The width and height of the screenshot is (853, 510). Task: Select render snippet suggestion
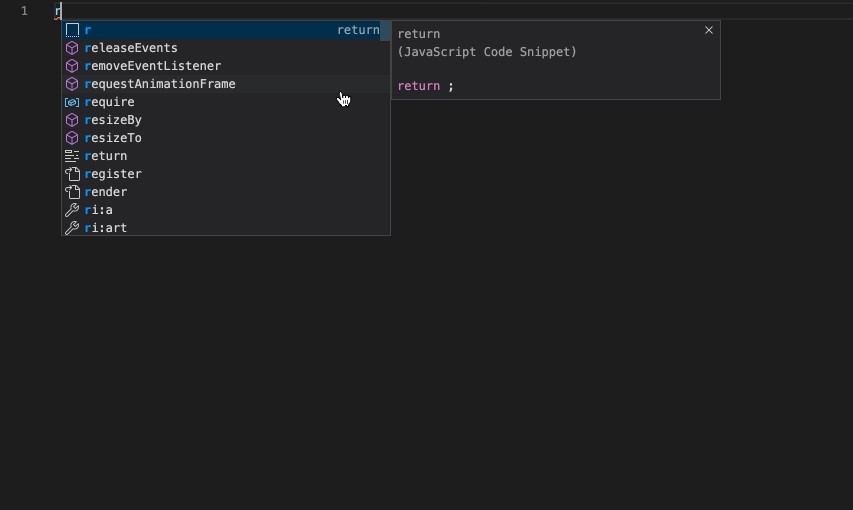(225, 192)
